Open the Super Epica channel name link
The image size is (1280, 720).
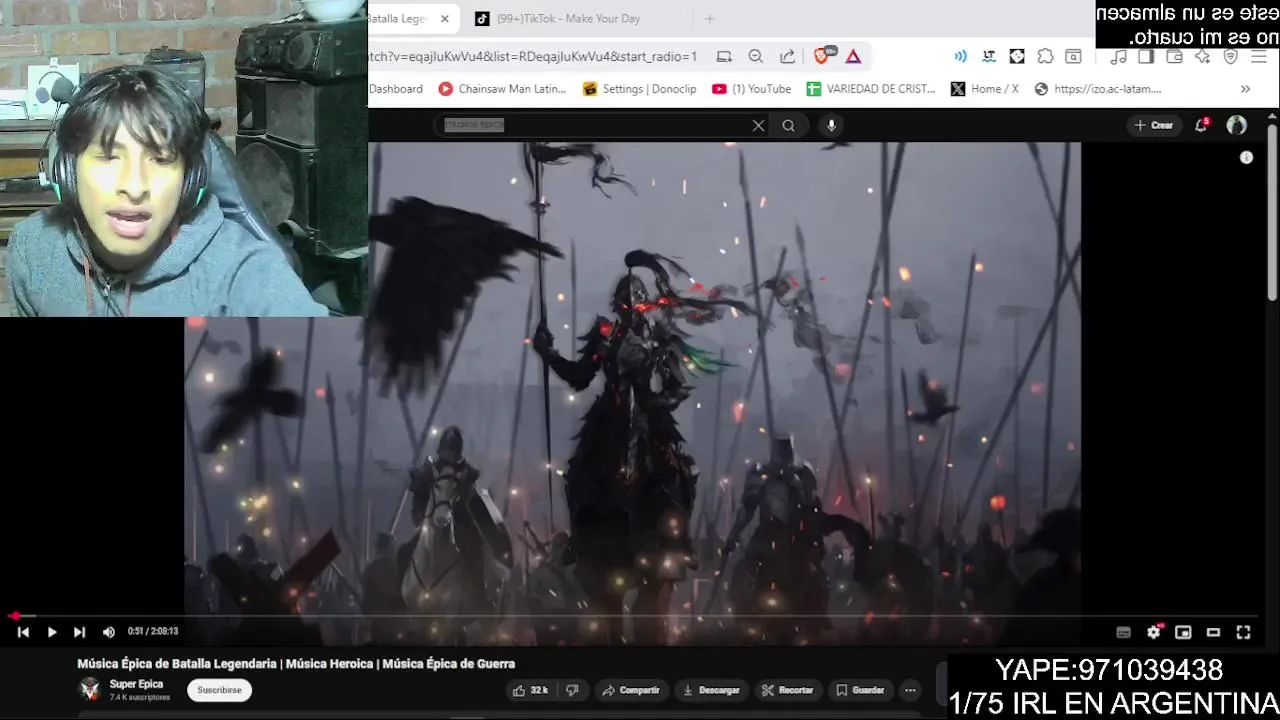point(136,684)
